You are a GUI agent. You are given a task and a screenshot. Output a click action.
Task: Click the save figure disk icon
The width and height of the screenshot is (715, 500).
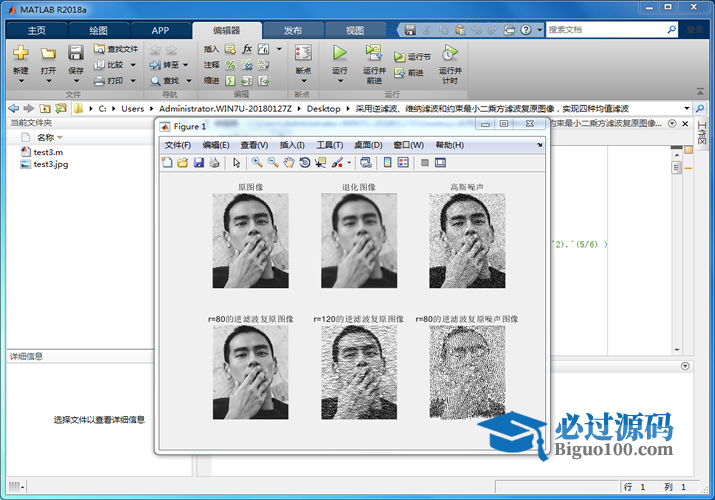(x=199, y=163)
